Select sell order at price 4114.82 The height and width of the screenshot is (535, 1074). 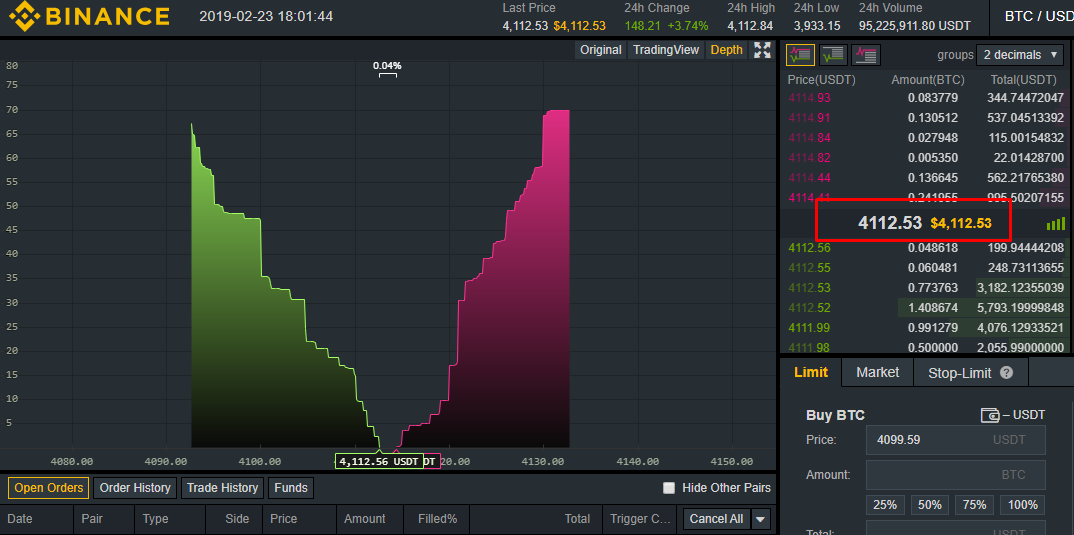927,158
